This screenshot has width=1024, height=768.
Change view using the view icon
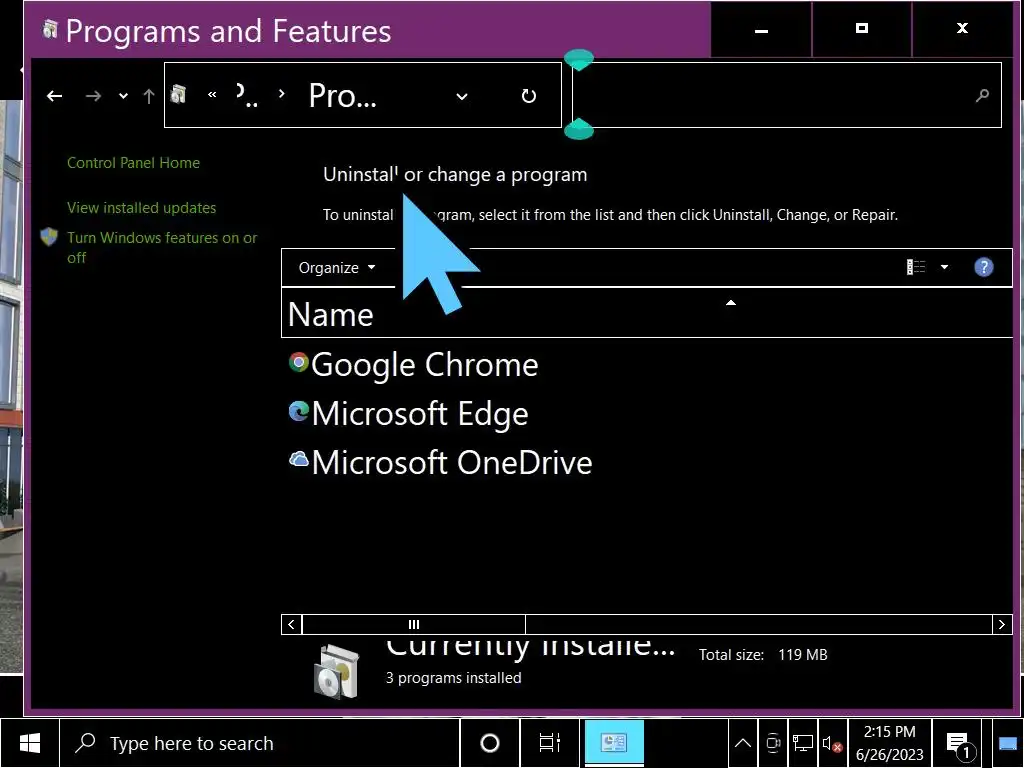916,266
